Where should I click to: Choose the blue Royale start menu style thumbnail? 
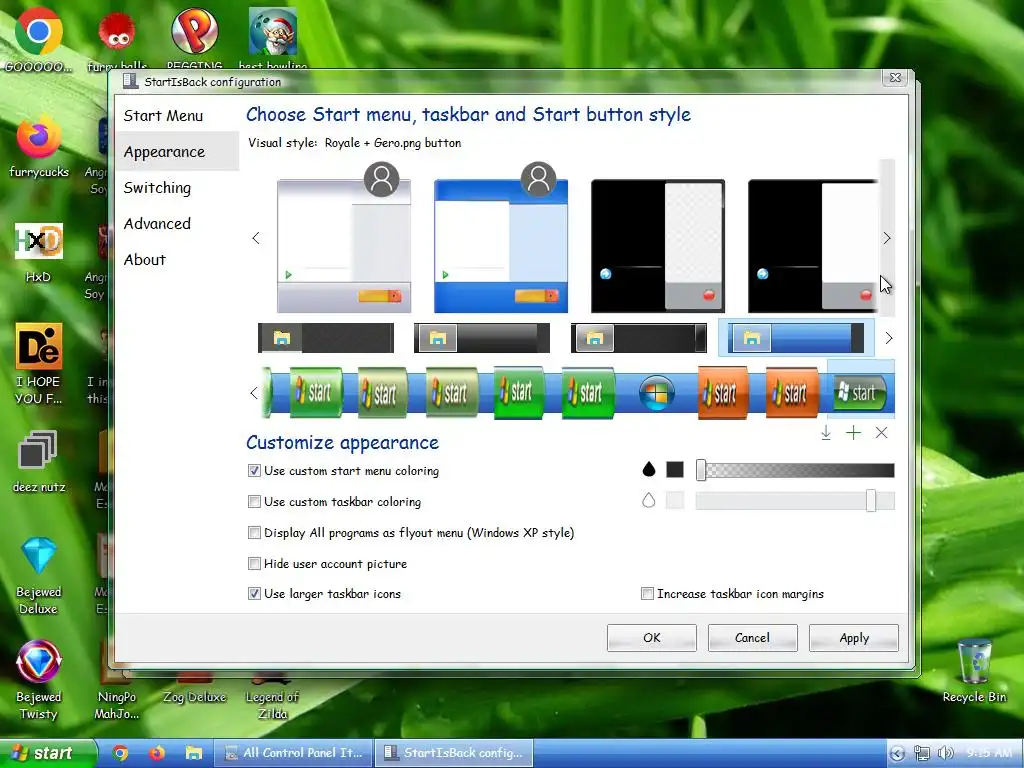pyautogui.click(x=501, y=246)
